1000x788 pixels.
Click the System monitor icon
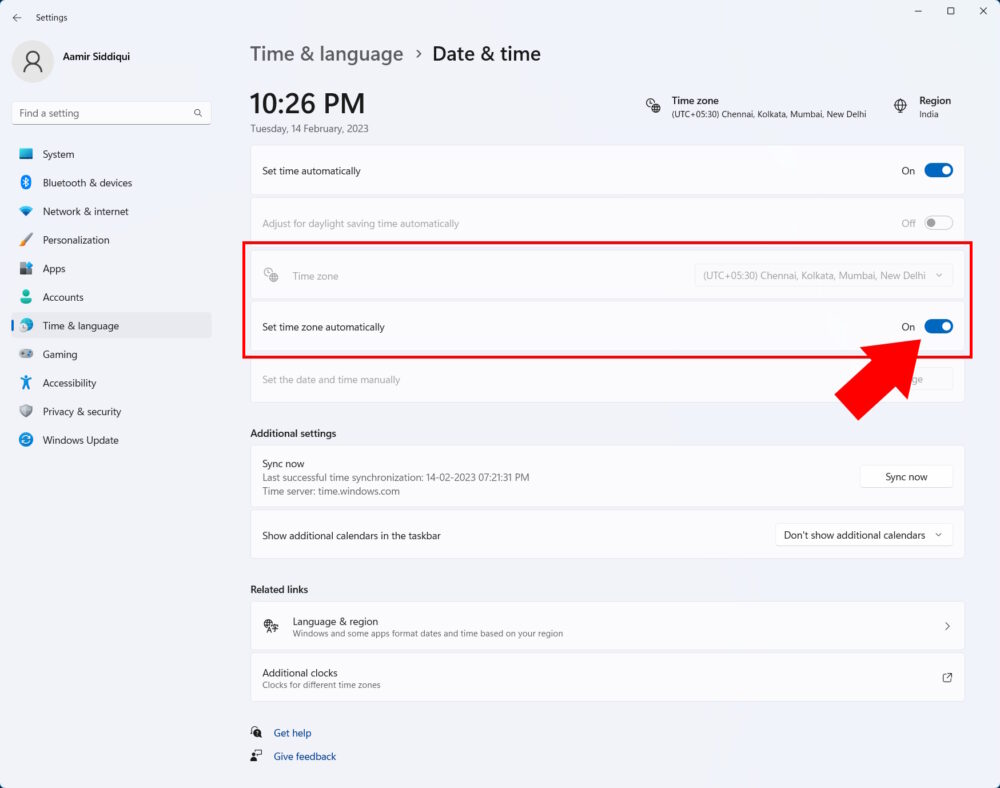(26, 154)
